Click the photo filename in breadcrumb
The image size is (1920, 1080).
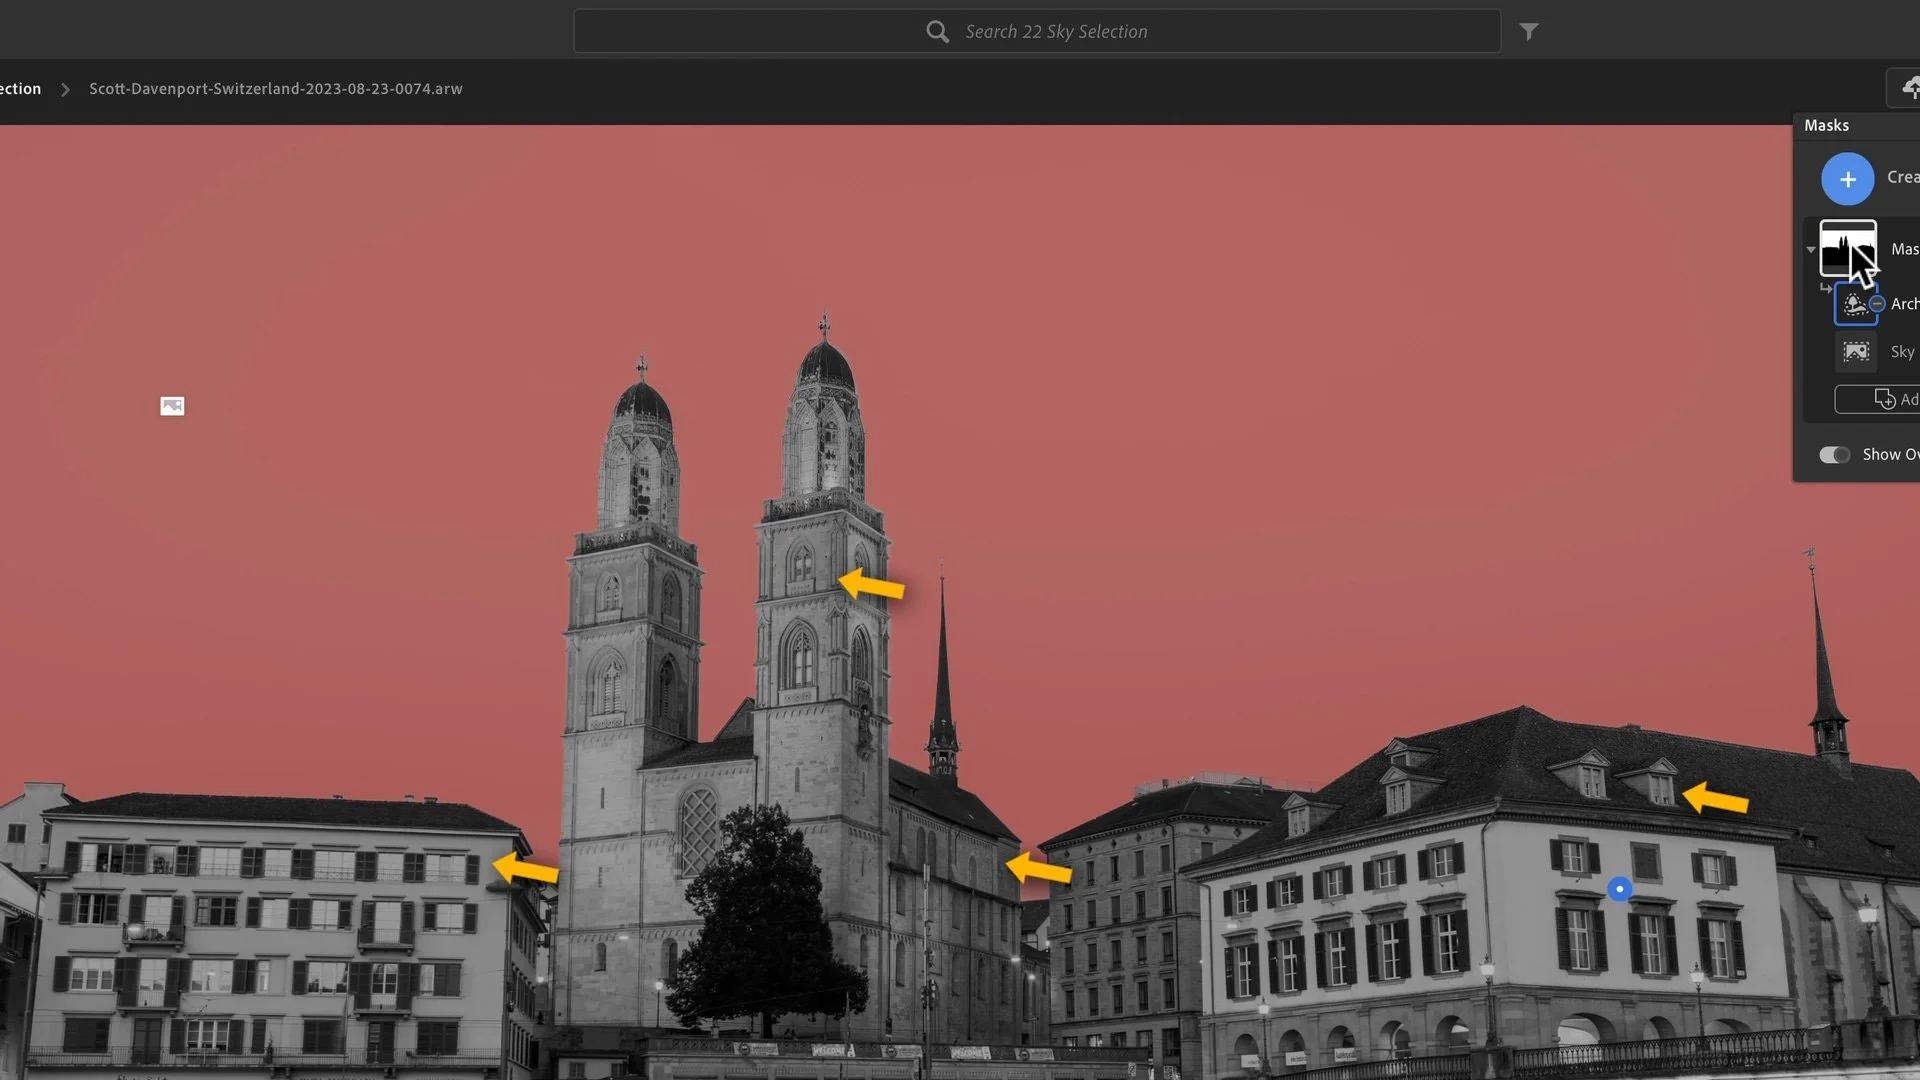click(275, 89)
